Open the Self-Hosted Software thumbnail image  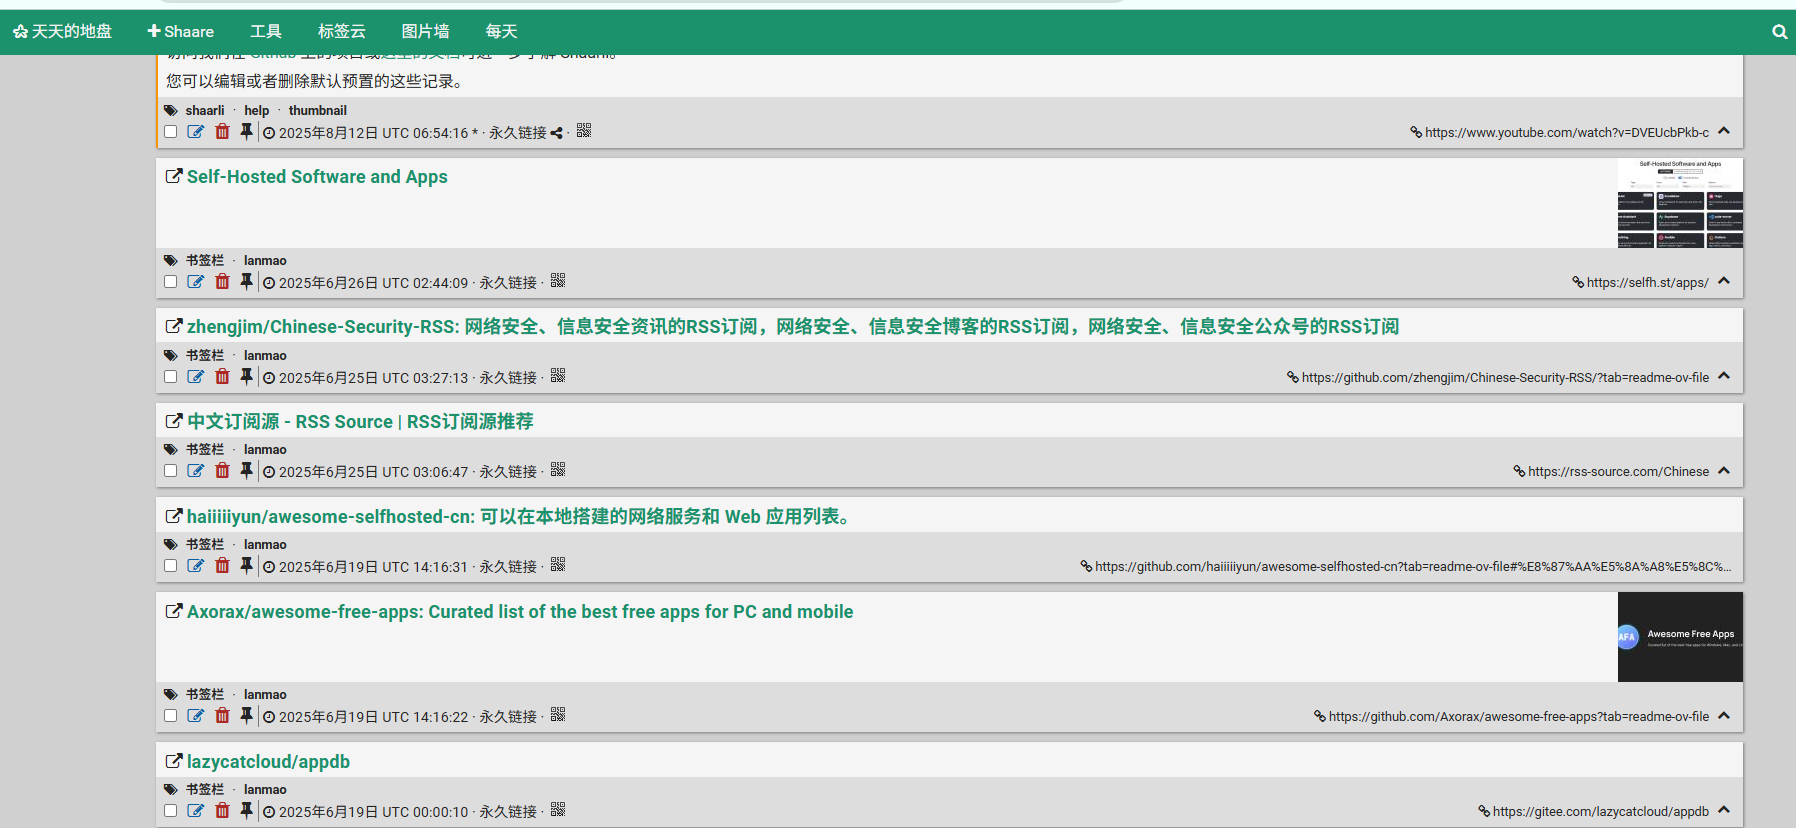coord(1680,203)
